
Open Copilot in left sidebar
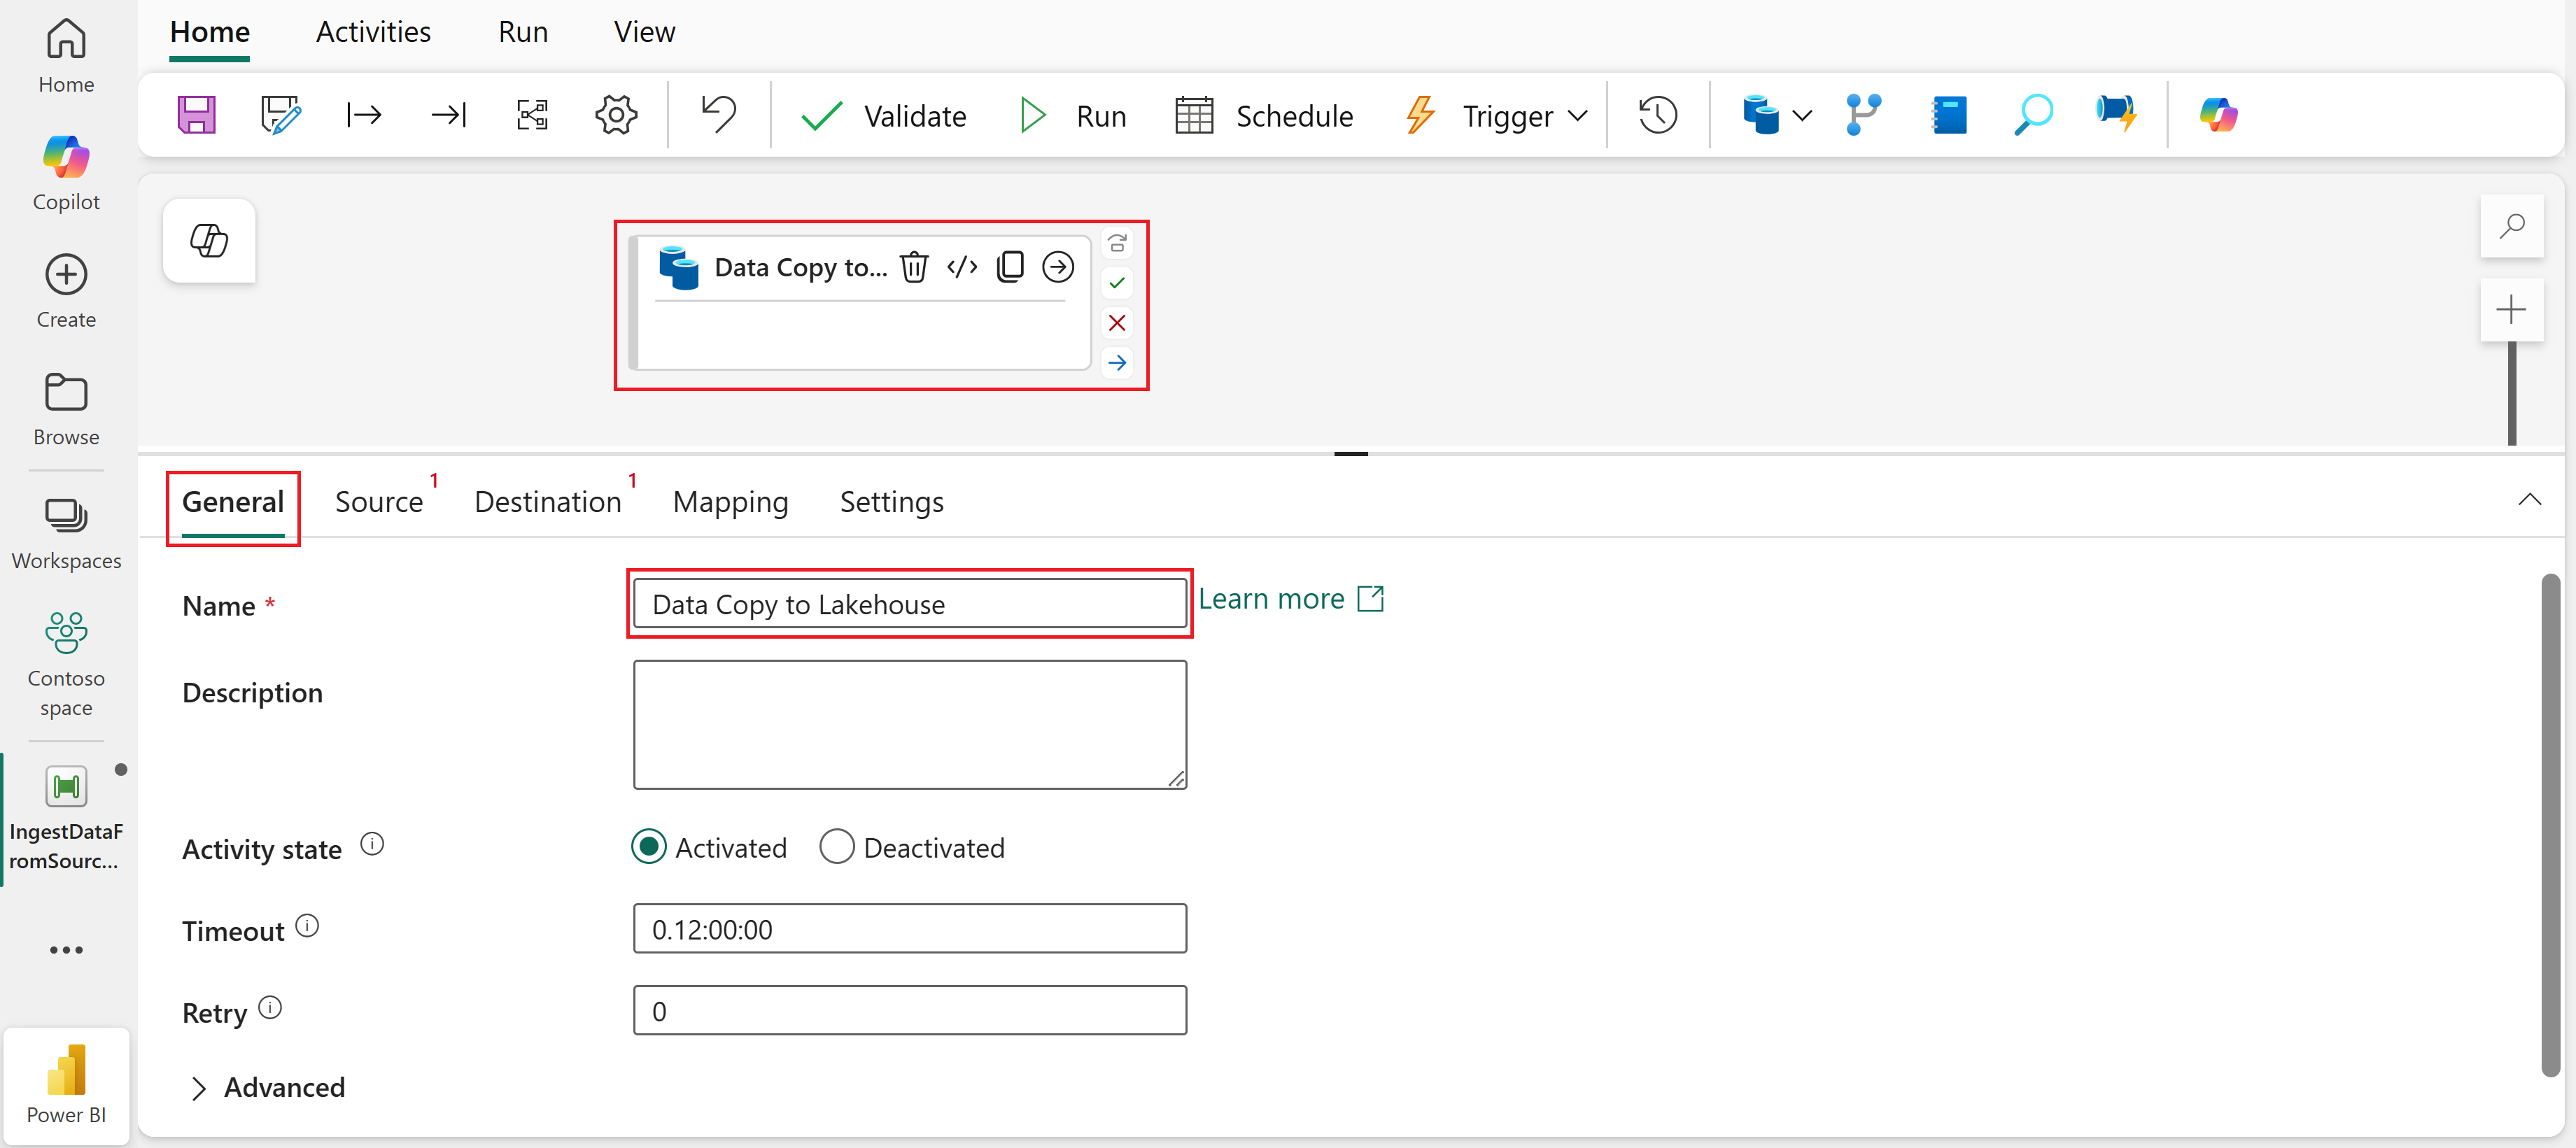[x=66, y=173]
